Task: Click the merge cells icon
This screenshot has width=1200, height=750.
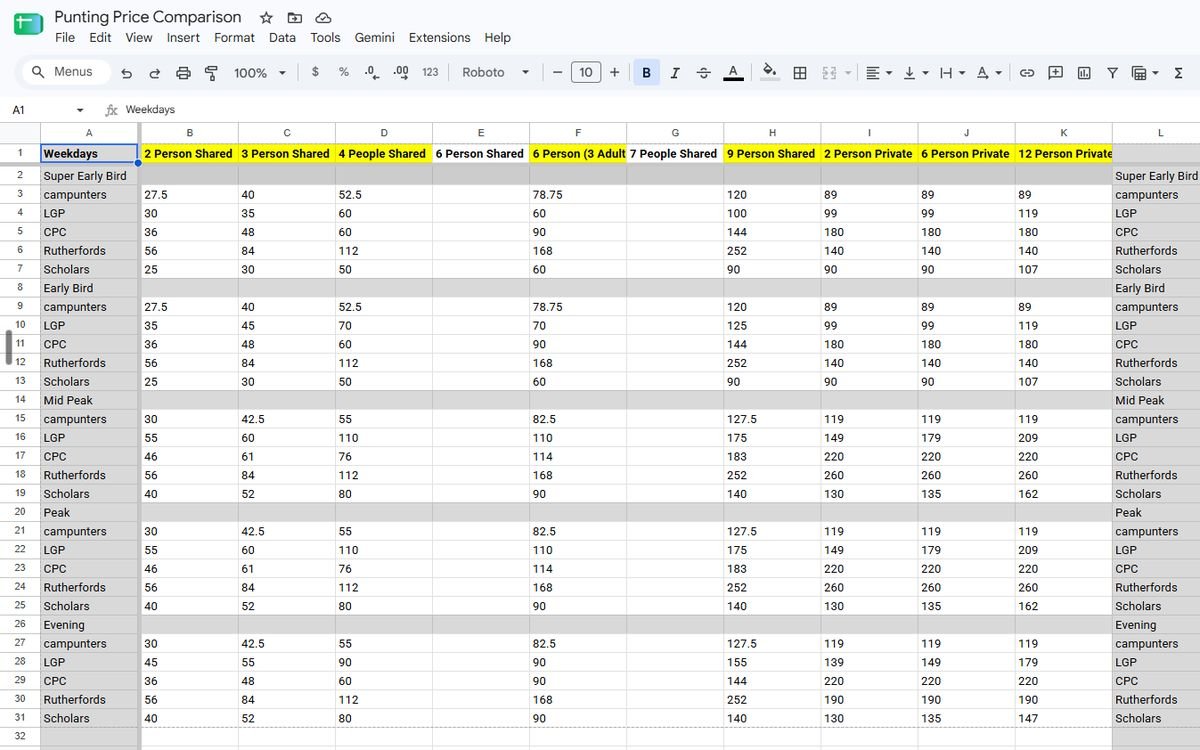Action: (x=829, y=73)
